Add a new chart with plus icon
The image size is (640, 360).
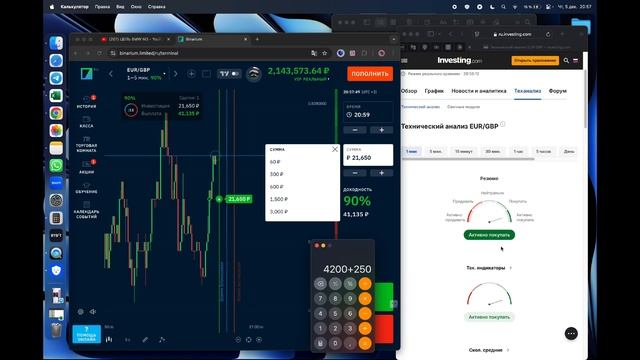click(x=191, y=74)
